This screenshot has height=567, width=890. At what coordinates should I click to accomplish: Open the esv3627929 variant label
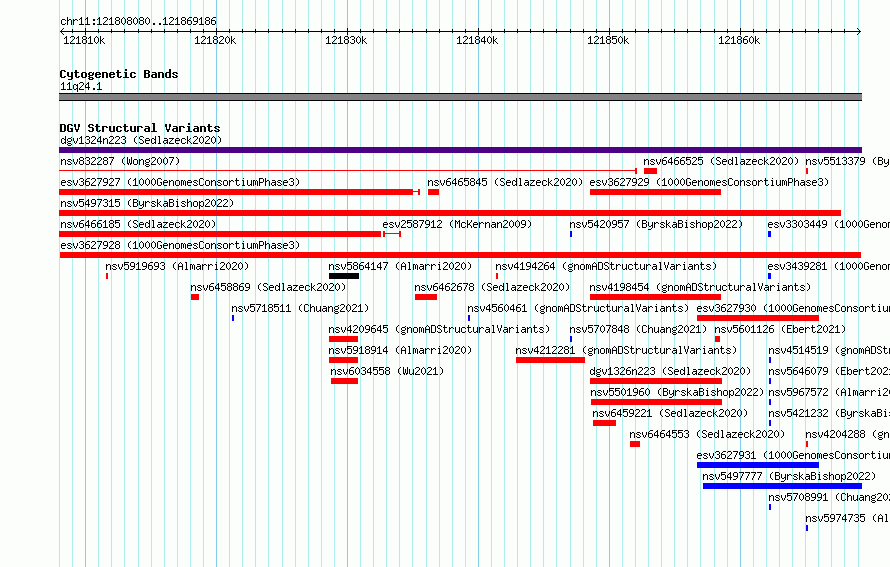709,182
